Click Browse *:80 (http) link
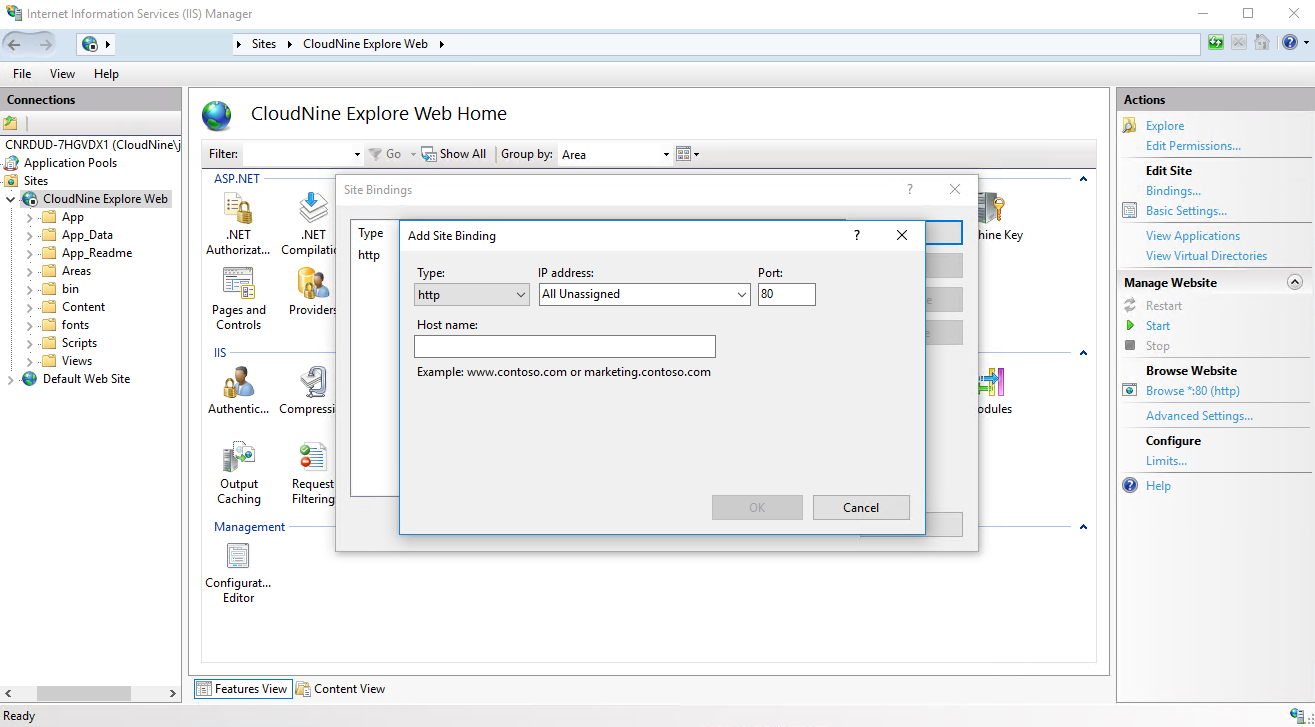Viewport: 1315px width, 727px height. 1193,391
